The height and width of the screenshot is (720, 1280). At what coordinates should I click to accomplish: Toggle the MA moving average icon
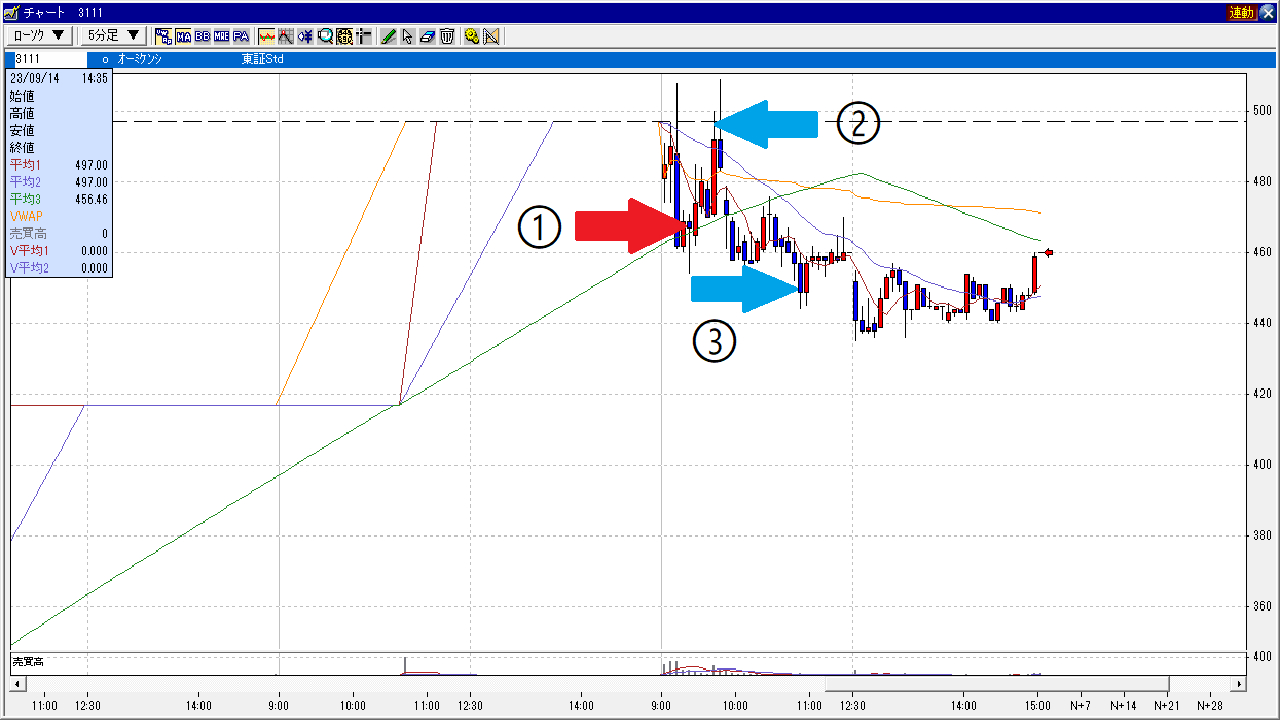184,35
